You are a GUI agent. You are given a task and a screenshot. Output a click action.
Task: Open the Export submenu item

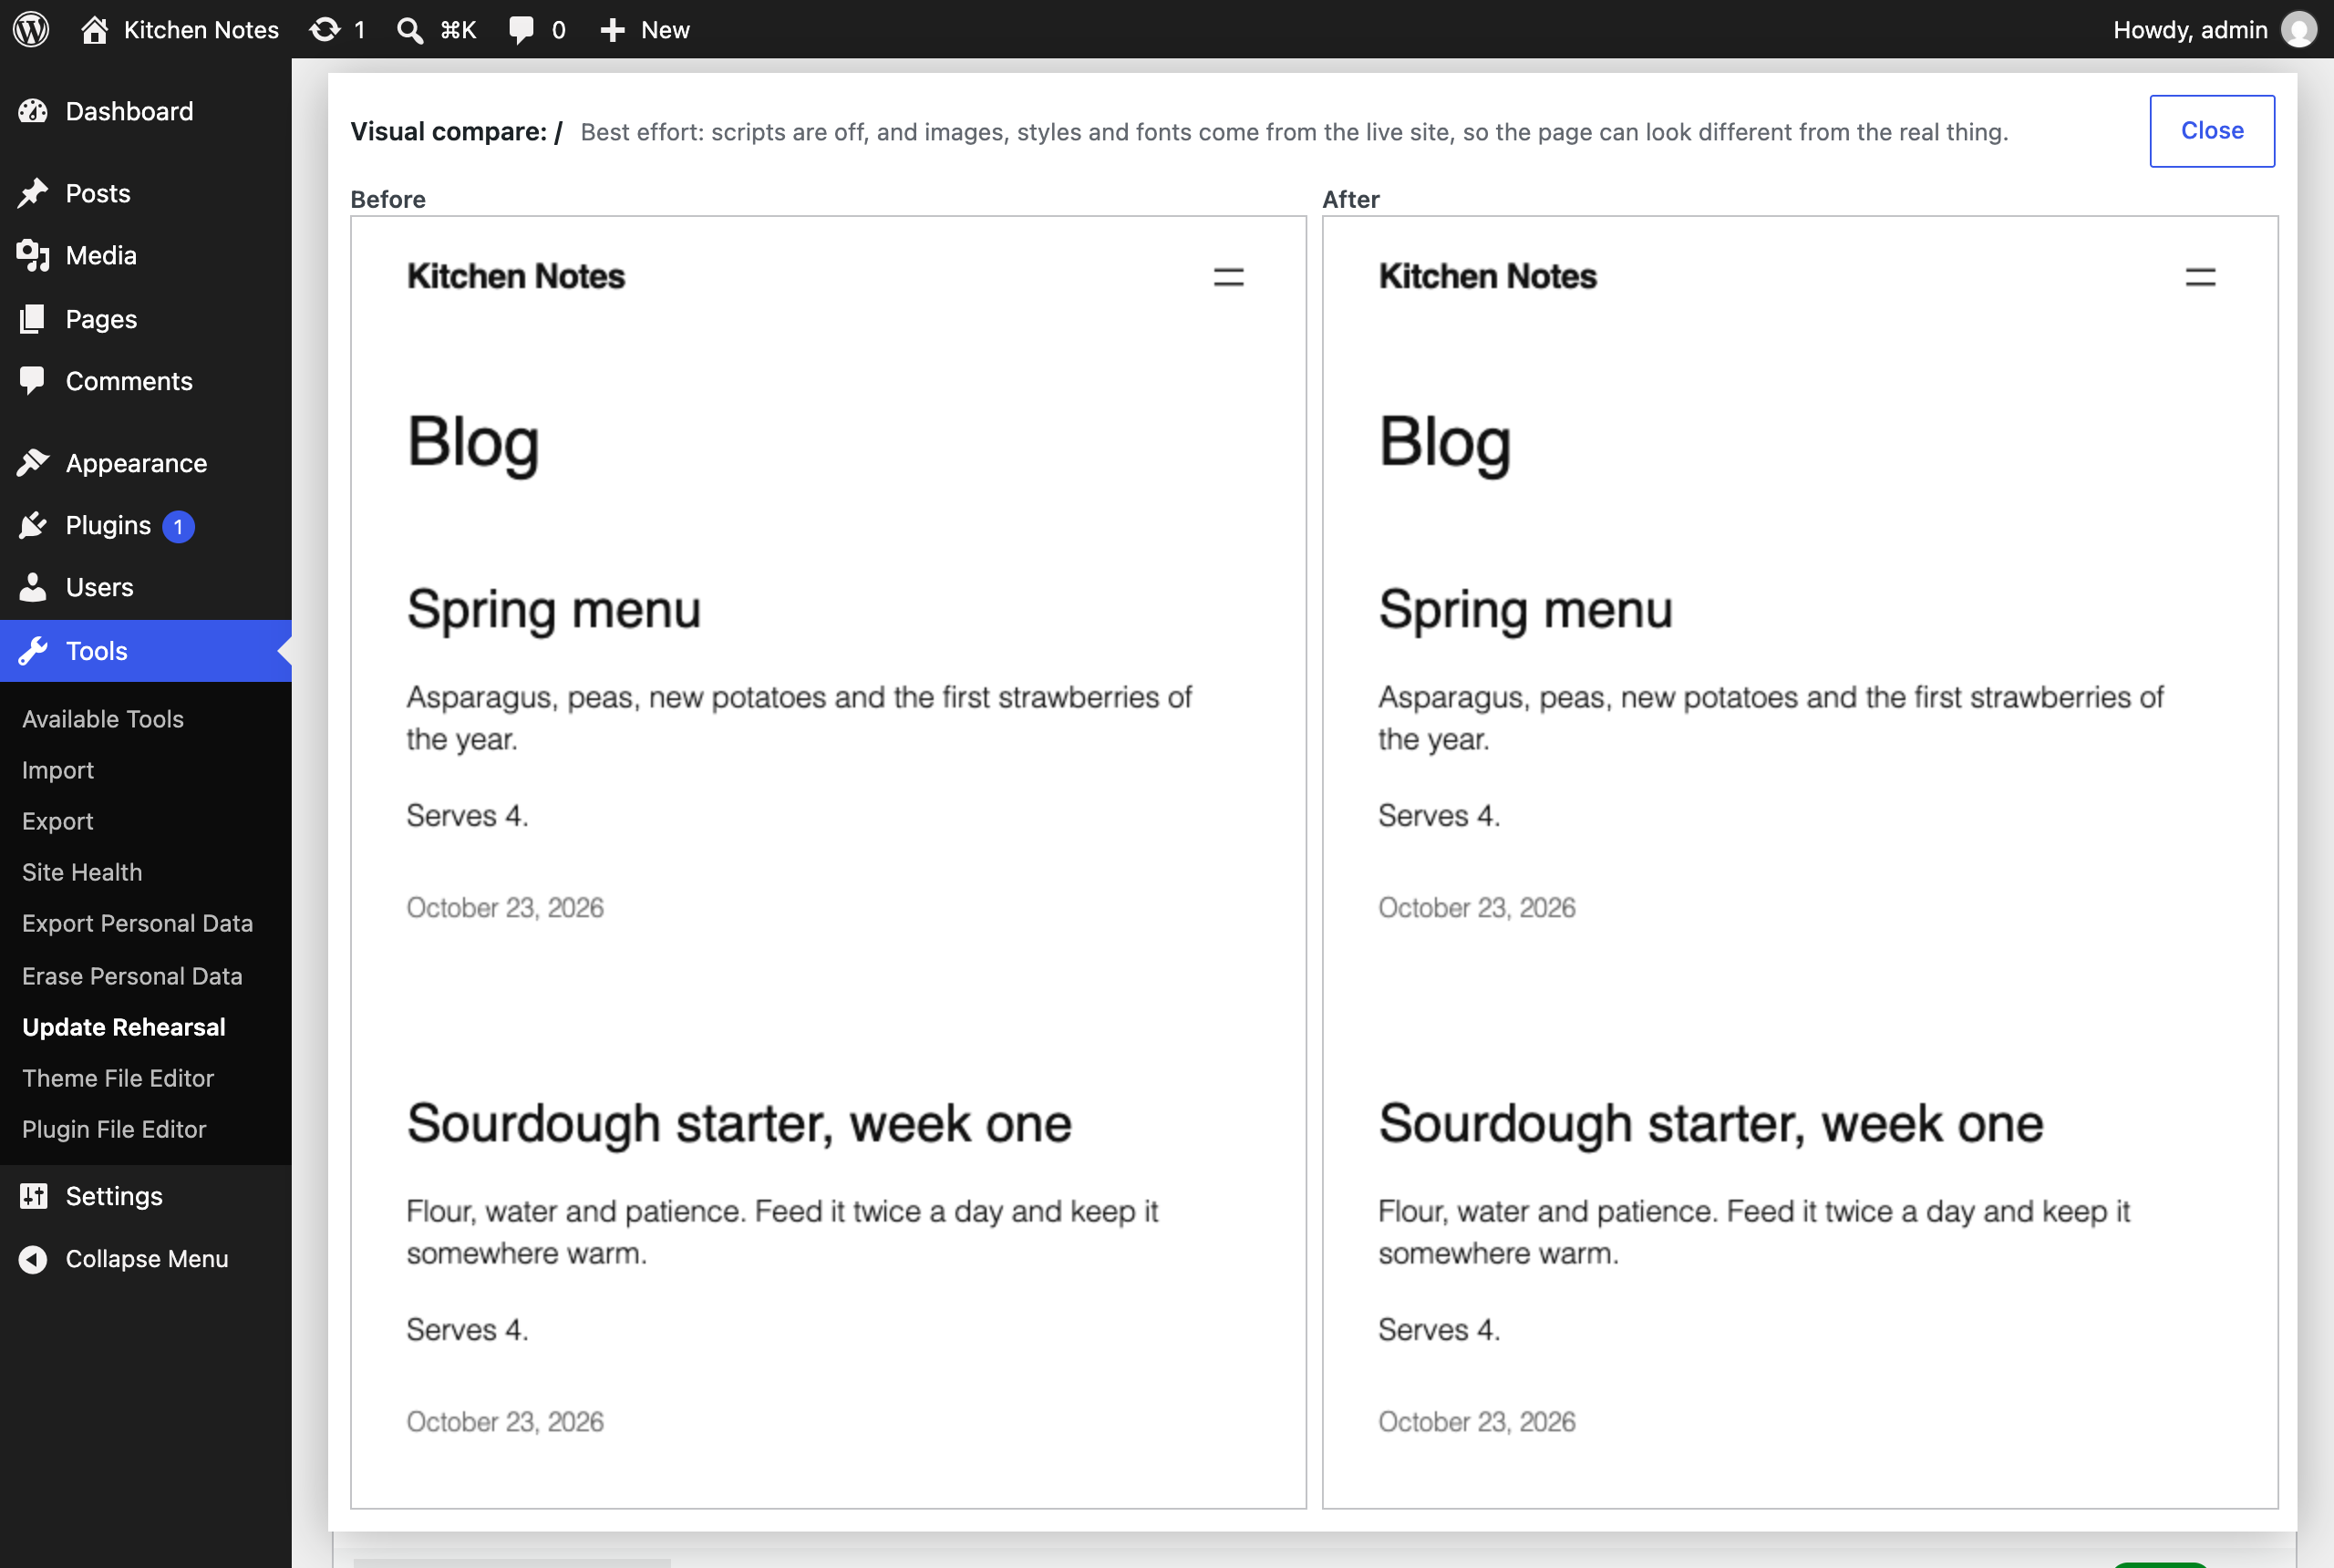tap(58, 821)
